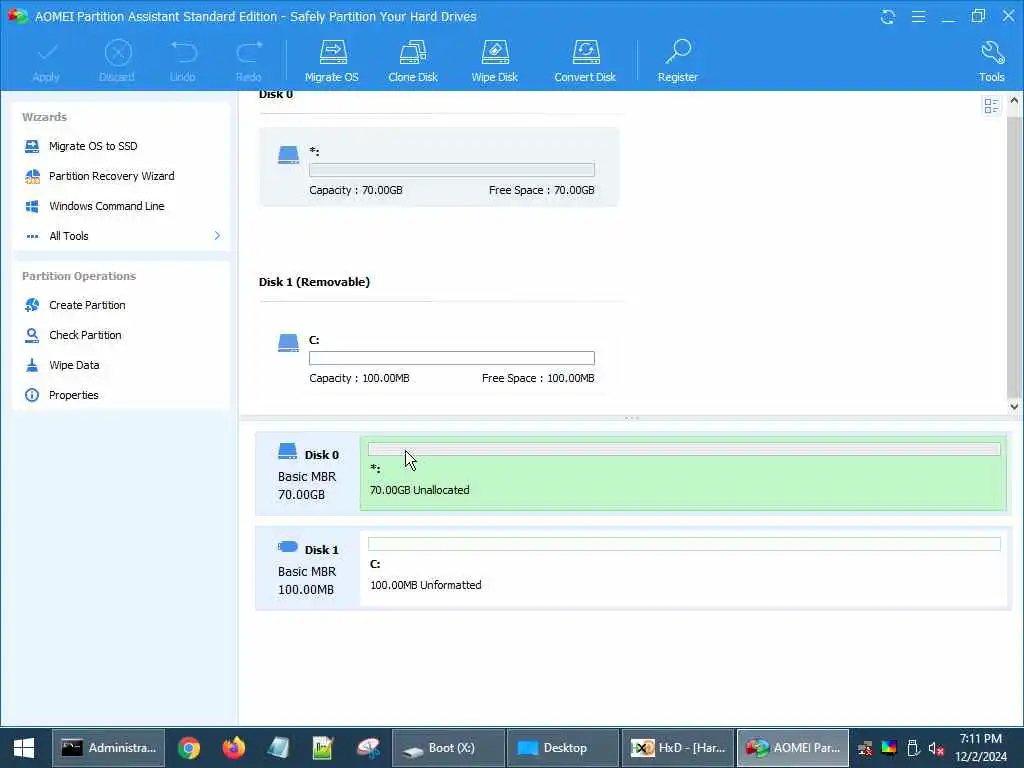Switch to Administrator command prompt taskbar item
This screenshot has height=768, width=1024.
tap(108, 748)
